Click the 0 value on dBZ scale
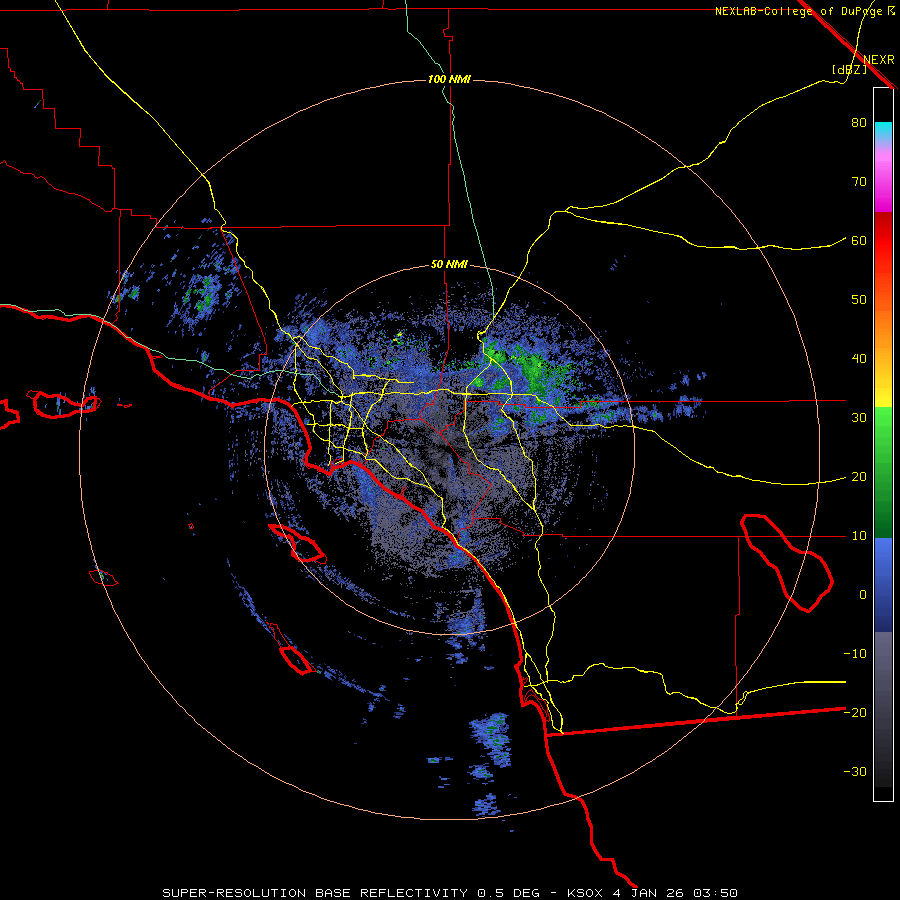The width and height of the screenshot is (900, 900). 863,595
